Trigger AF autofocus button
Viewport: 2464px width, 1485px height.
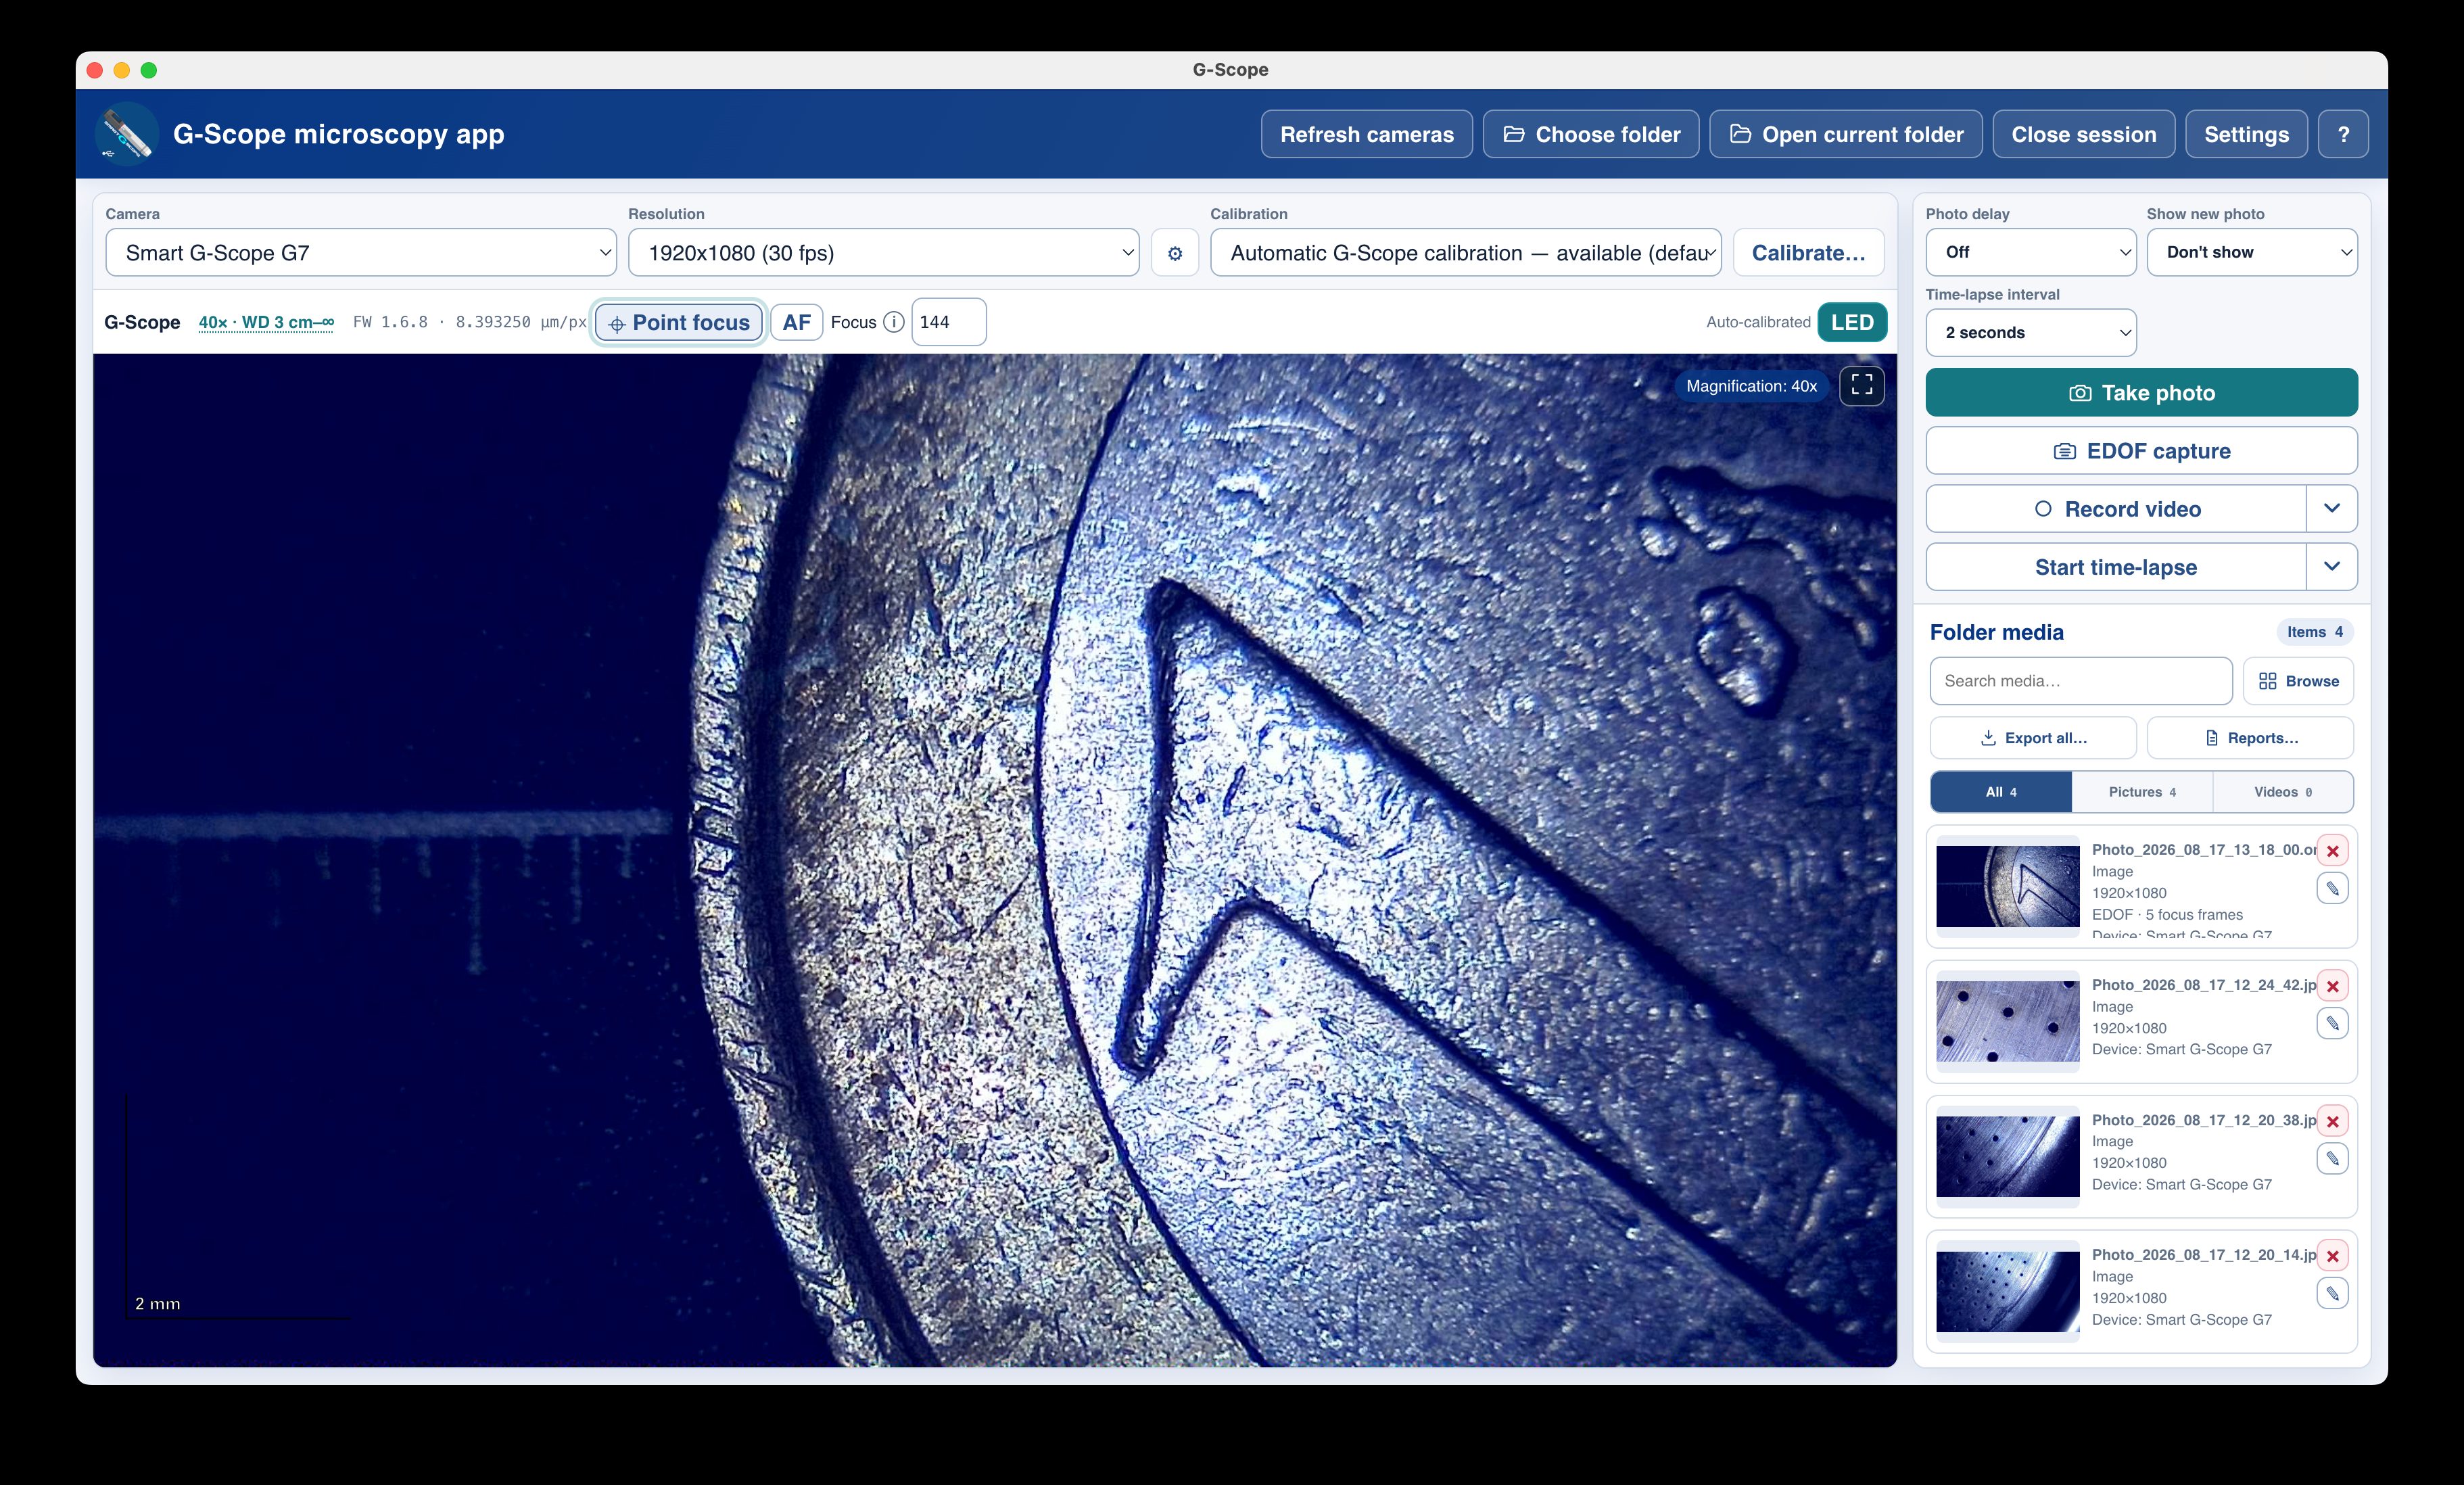pos(797,322)
